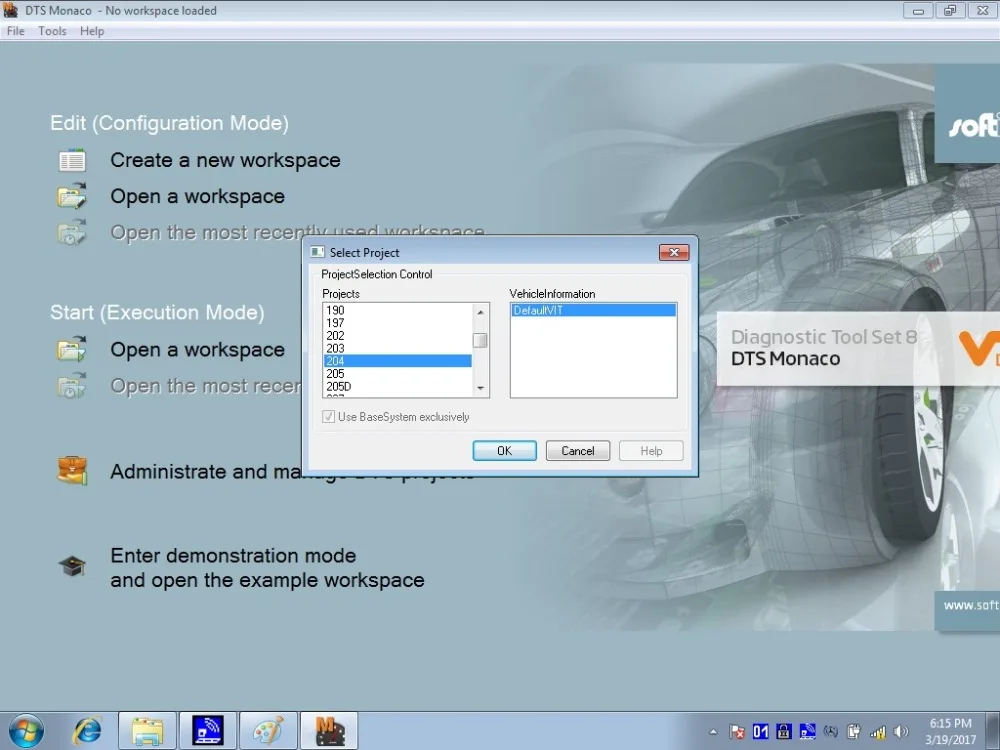Screen dimensions: 1000x750
Task: Click Open a workspace under Edit mode
Action: (x=197, y=196)
